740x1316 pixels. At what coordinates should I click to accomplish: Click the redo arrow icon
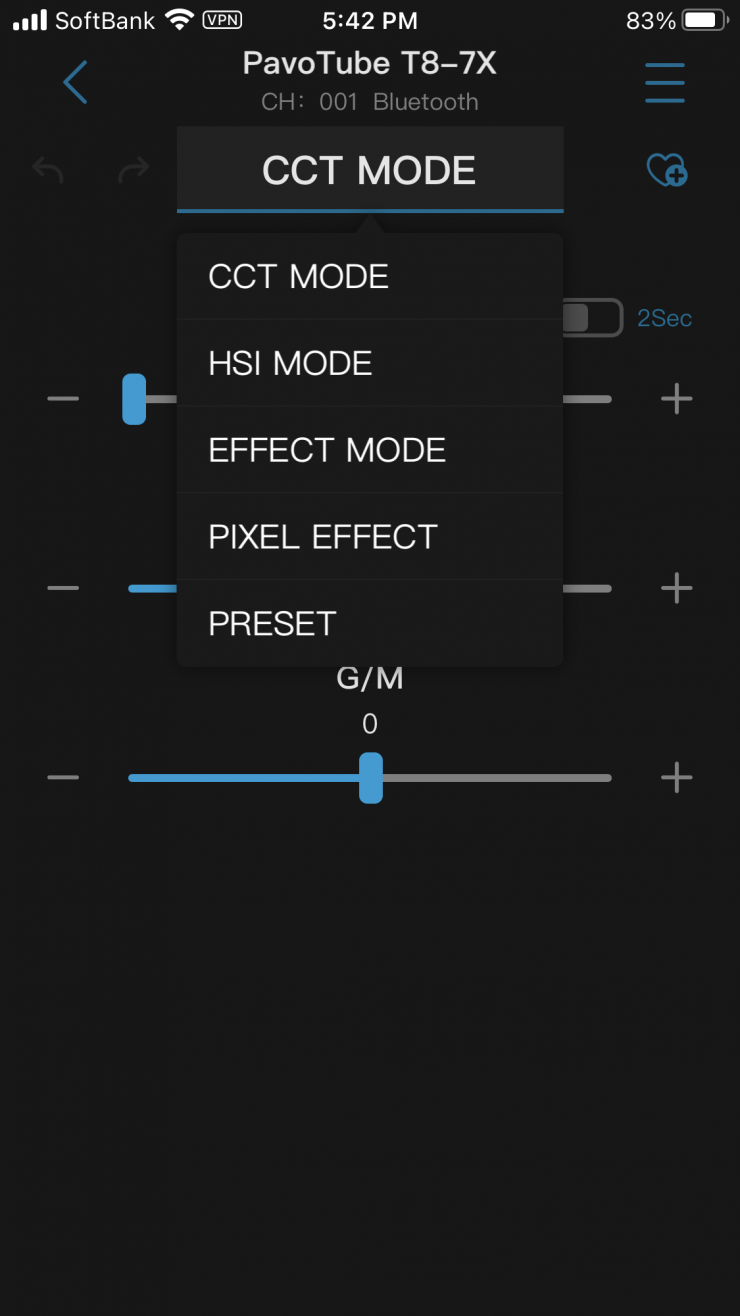133,170
